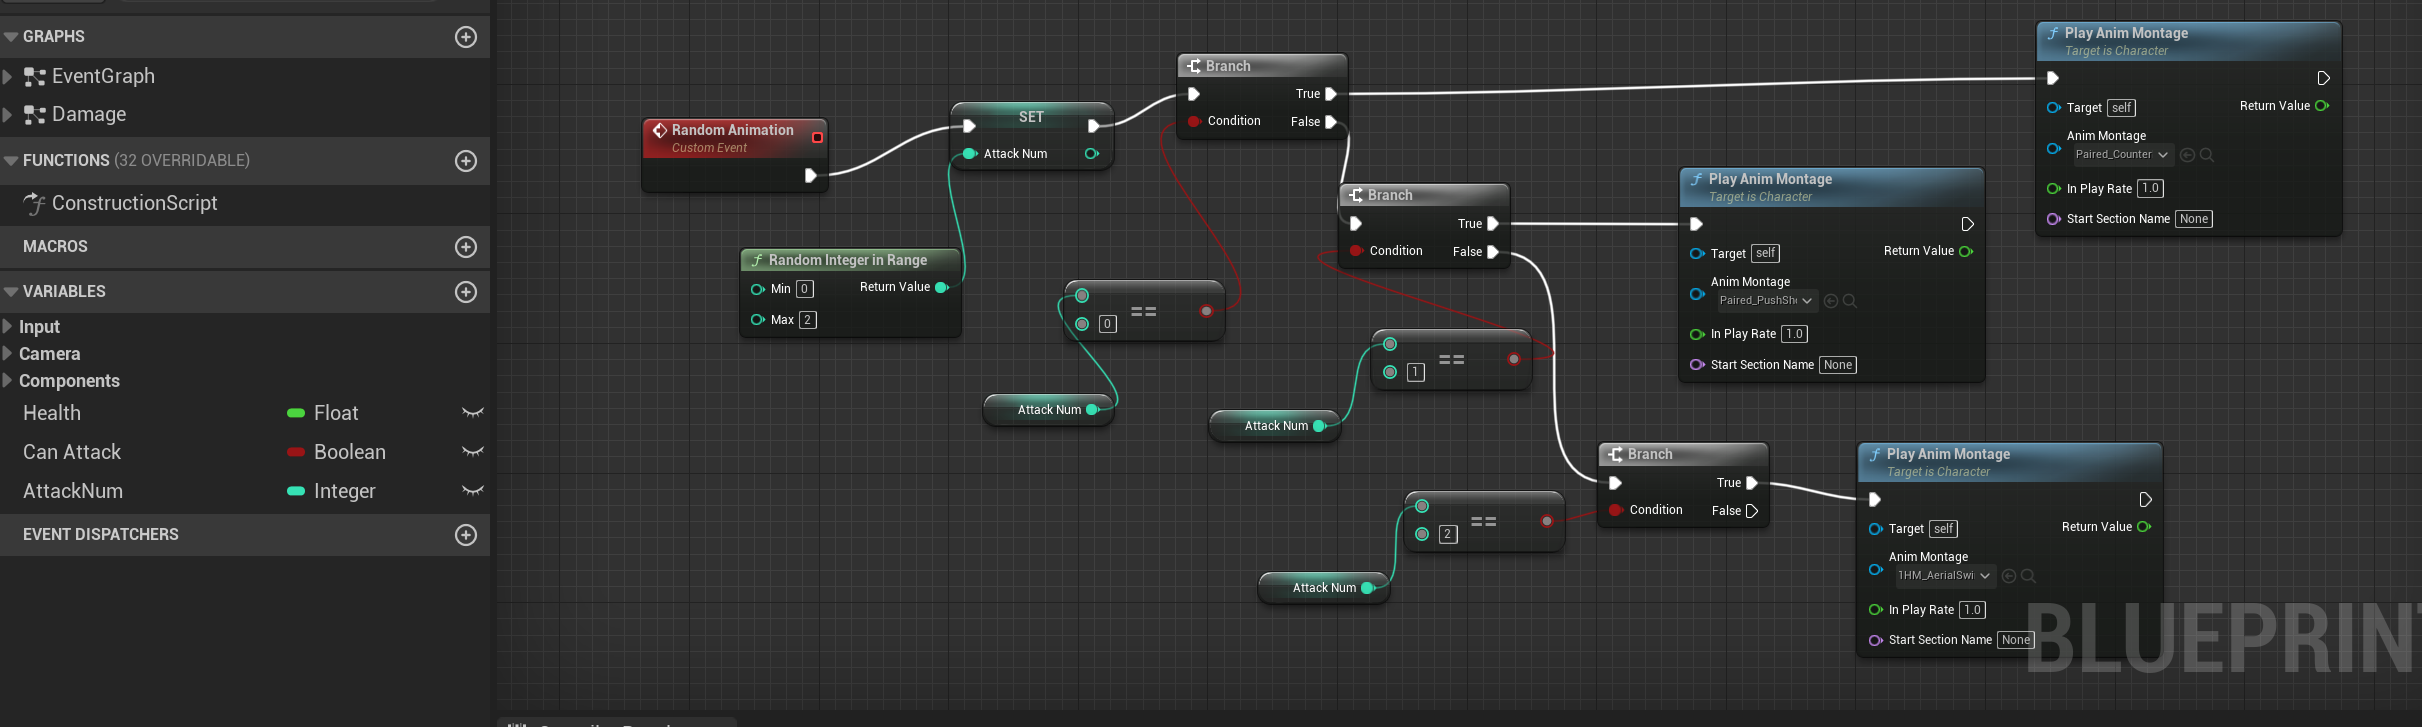The height and width of the screenshot is (727, 2422).
Task: Click the red Boolean type pill for Can Attack
Action: (x=296, y=452)
